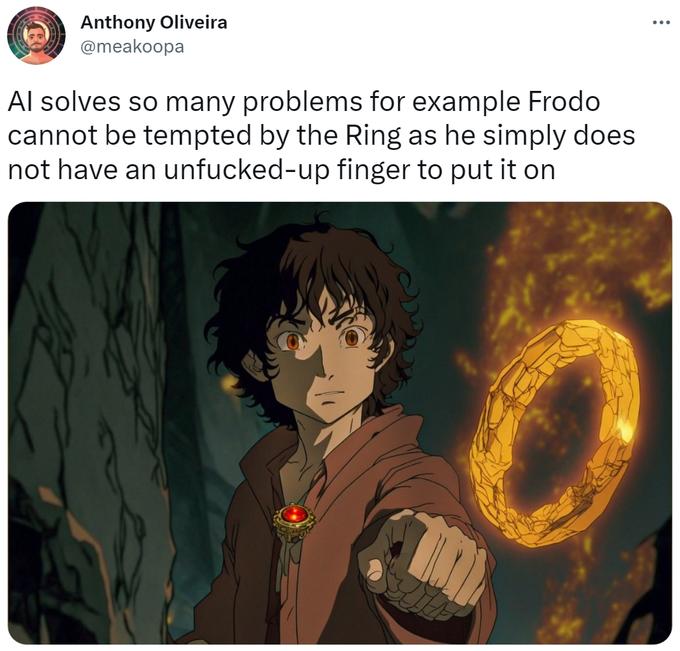Viewport: 680px width, 651px height.
Task: Click the glowing golden ring in image
Action: point(554,432)
